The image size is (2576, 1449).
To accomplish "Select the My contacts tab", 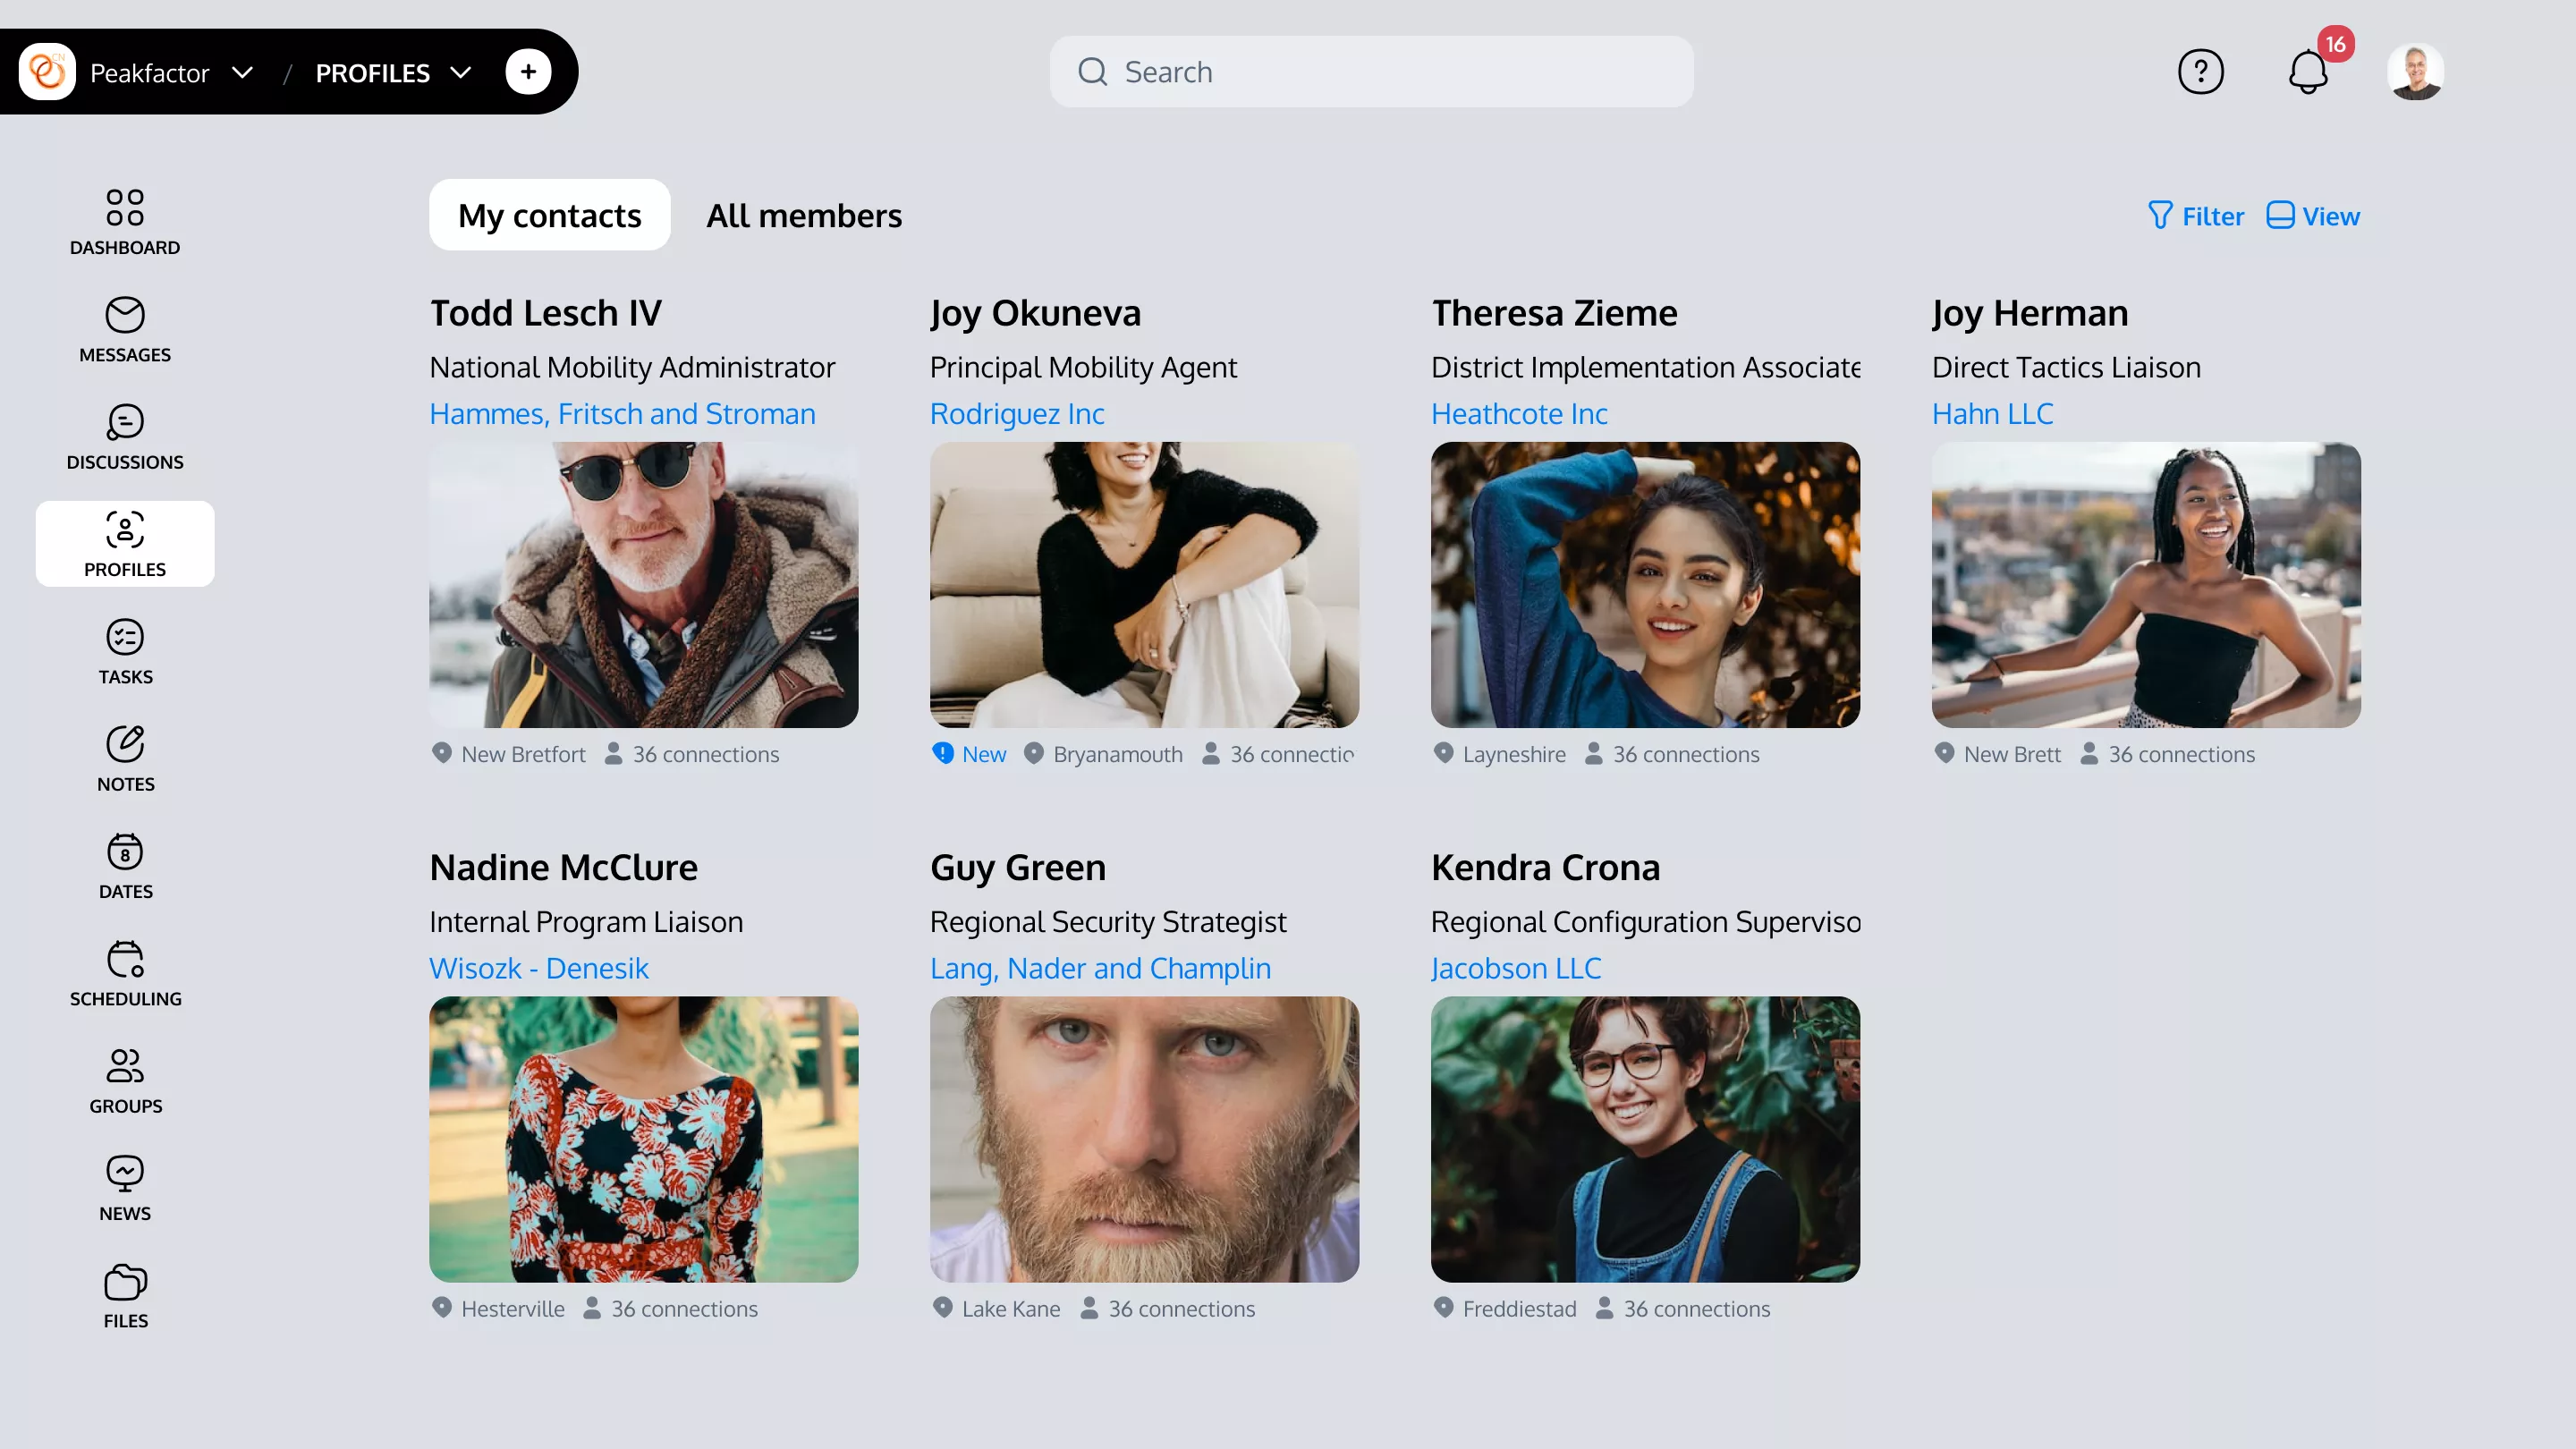I will [x=549, y=214].
